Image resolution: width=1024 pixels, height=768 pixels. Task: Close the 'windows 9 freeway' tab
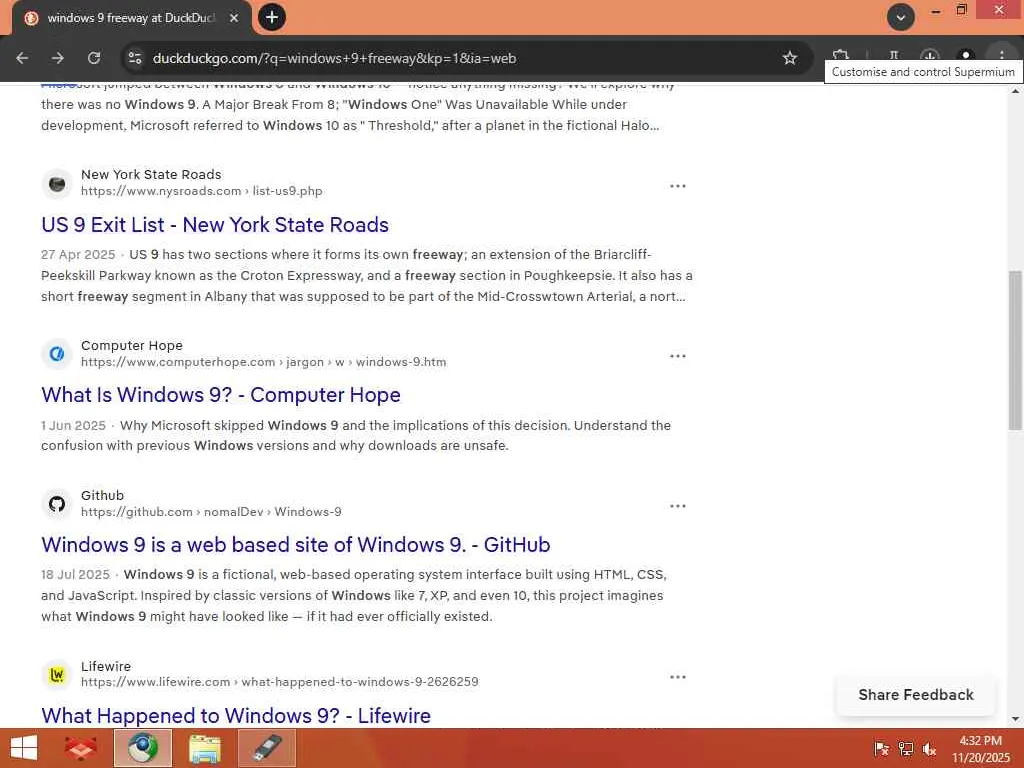coord(234,18)
